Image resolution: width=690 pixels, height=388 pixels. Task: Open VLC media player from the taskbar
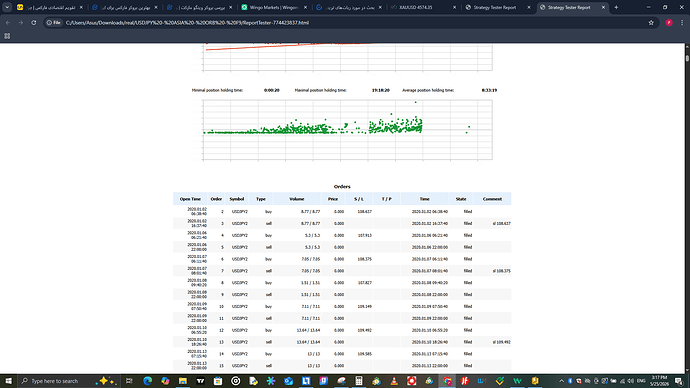394,381
